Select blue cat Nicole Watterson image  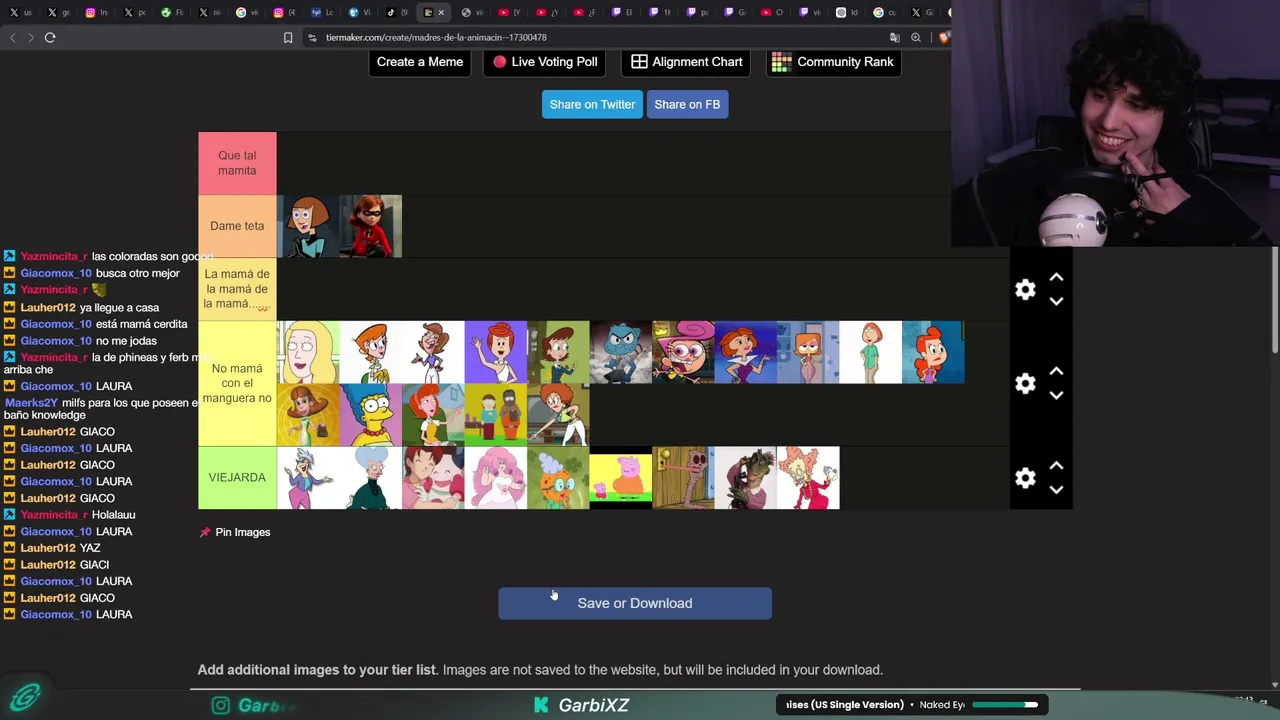click(x=621, y=352)
